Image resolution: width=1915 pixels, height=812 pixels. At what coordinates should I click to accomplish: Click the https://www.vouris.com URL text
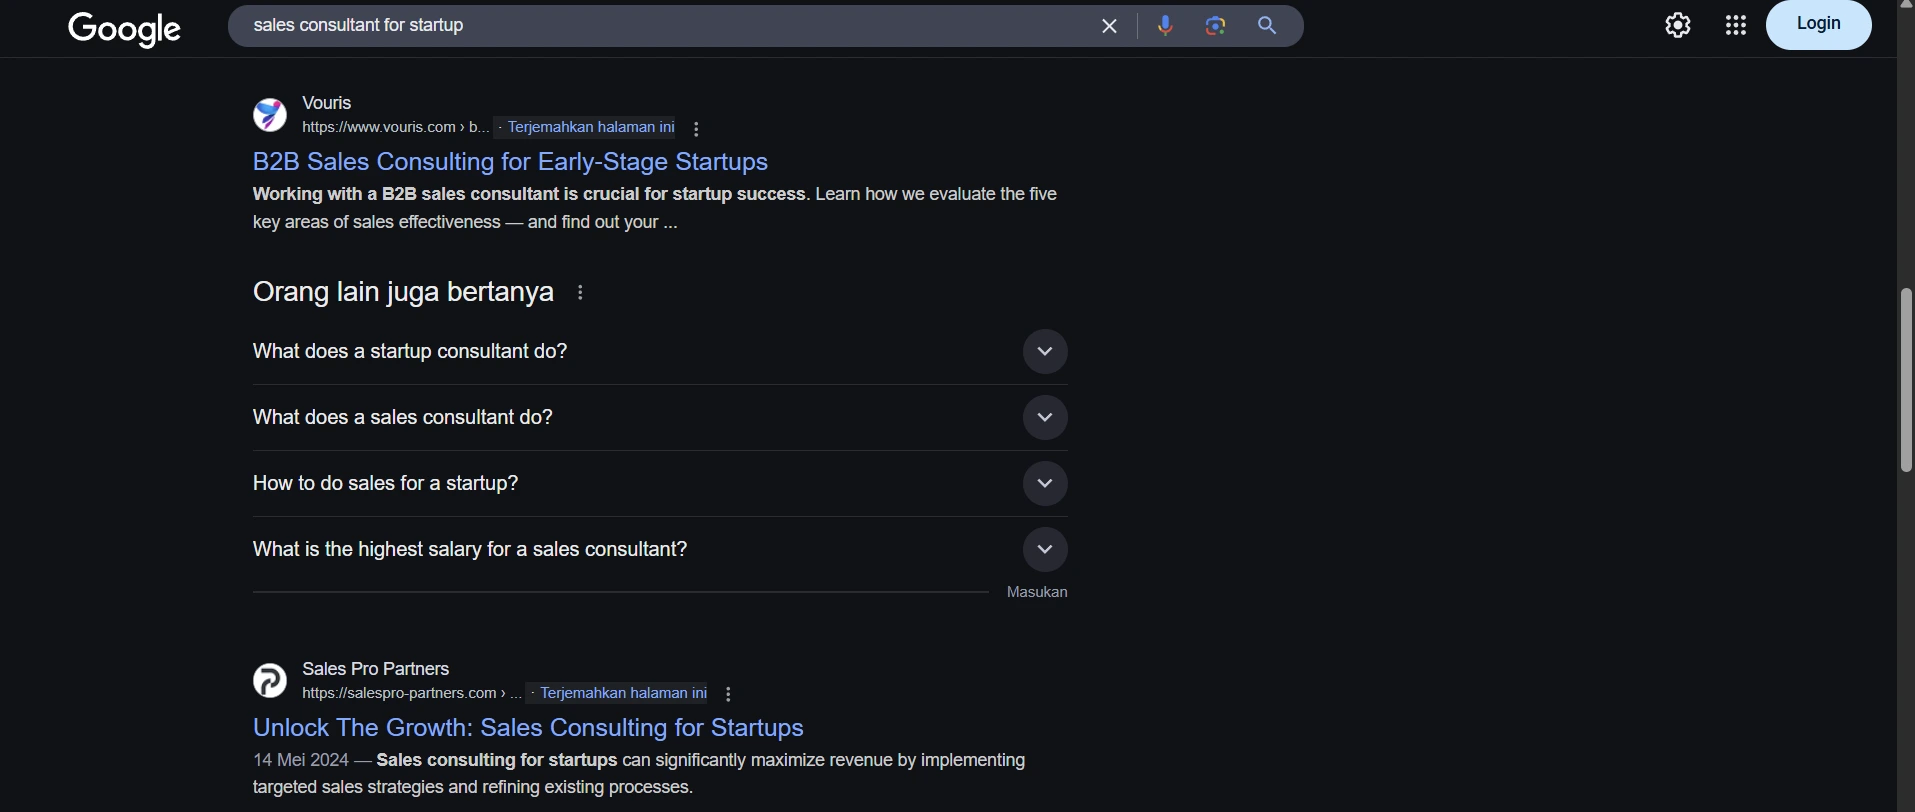click(395, 127)
